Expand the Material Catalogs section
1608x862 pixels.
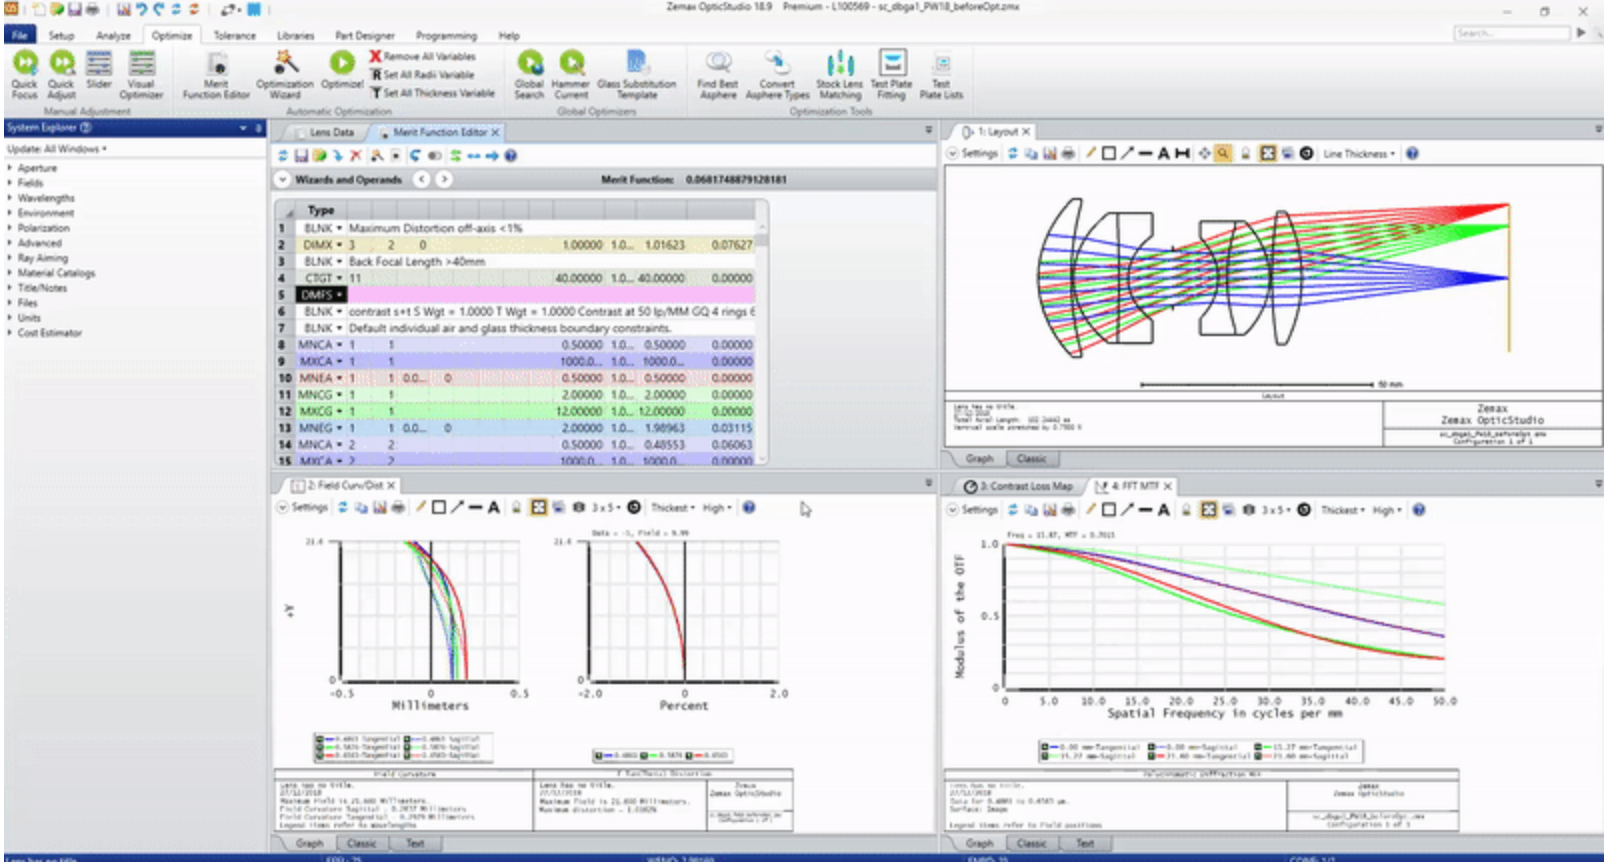10,274
